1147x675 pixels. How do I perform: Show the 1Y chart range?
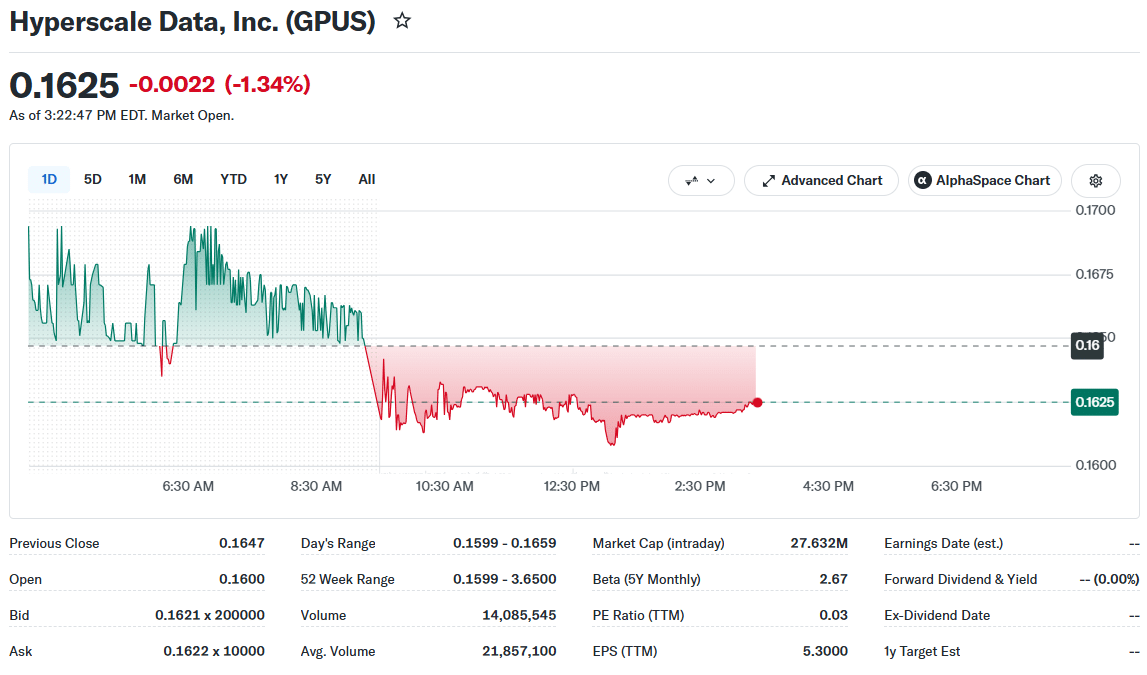281,179
